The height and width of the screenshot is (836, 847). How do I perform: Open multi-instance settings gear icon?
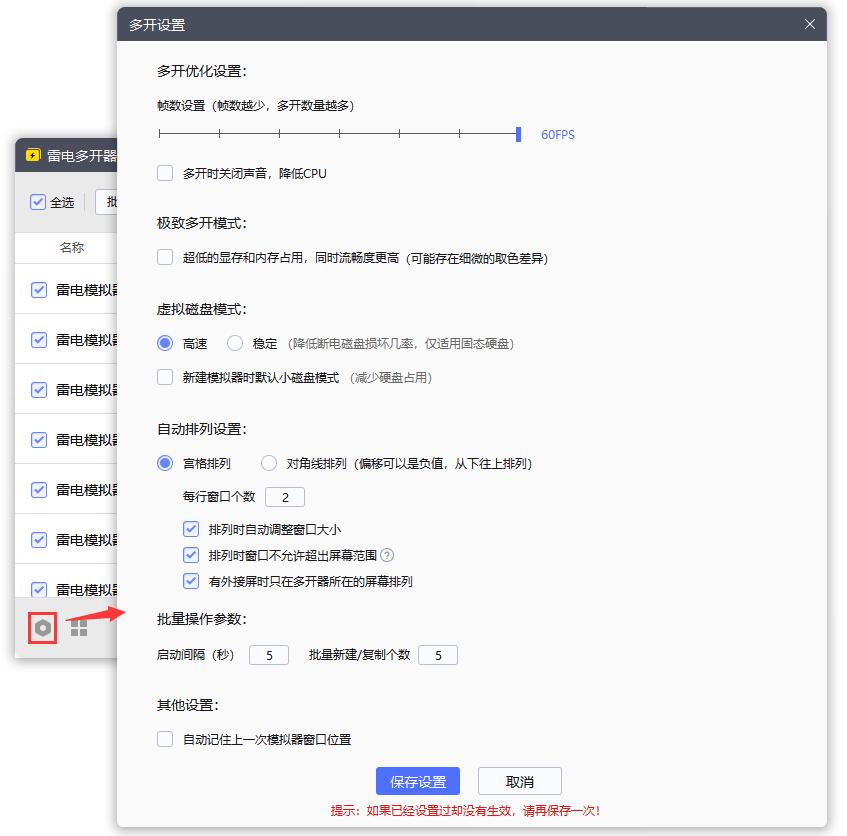click(43, 628)
